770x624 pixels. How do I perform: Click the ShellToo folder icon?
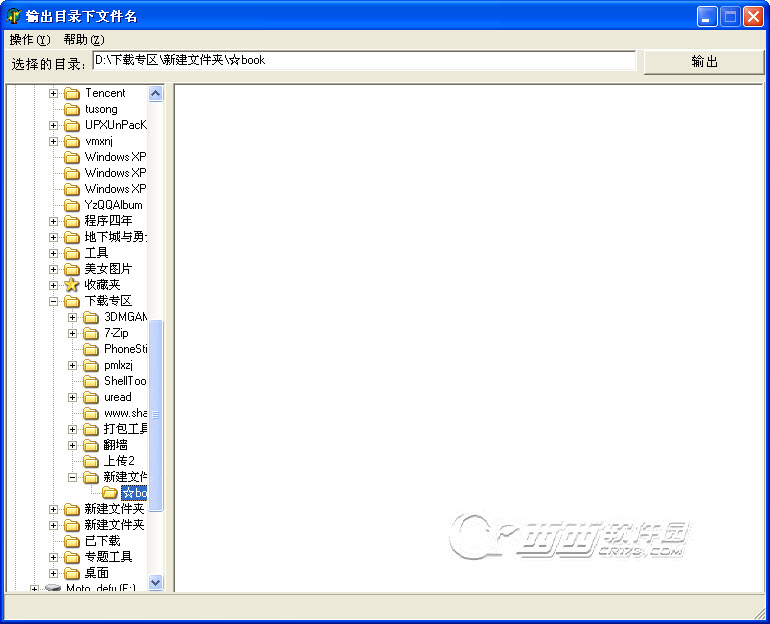tap(91, 381)
